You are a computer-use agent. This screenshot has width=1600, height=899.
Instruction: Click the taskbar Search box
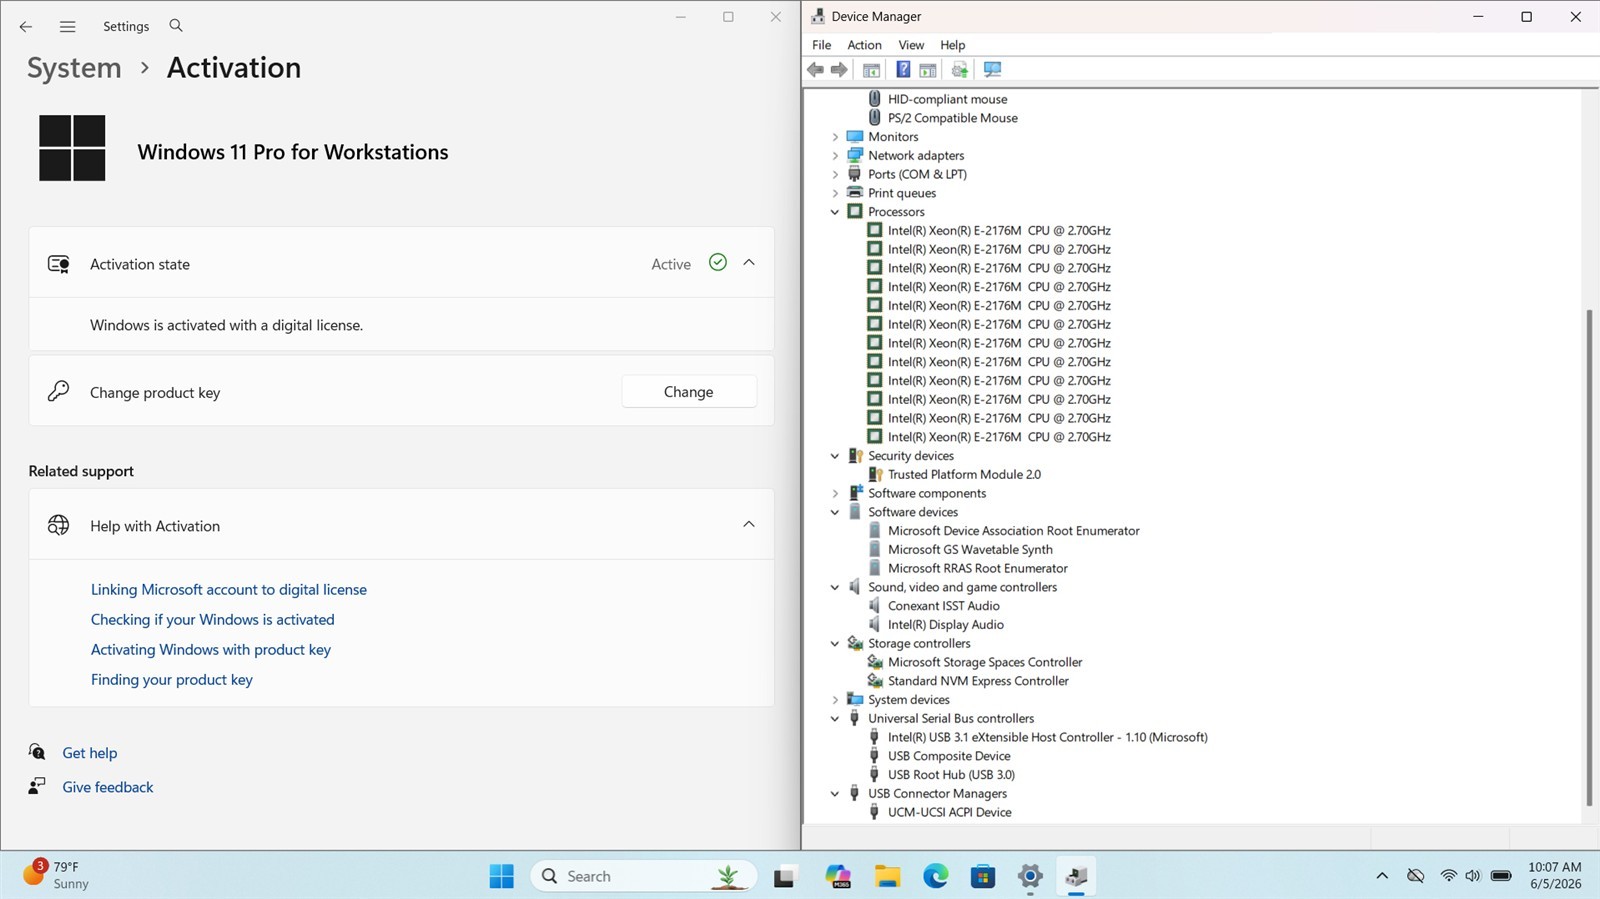(645, 876)
